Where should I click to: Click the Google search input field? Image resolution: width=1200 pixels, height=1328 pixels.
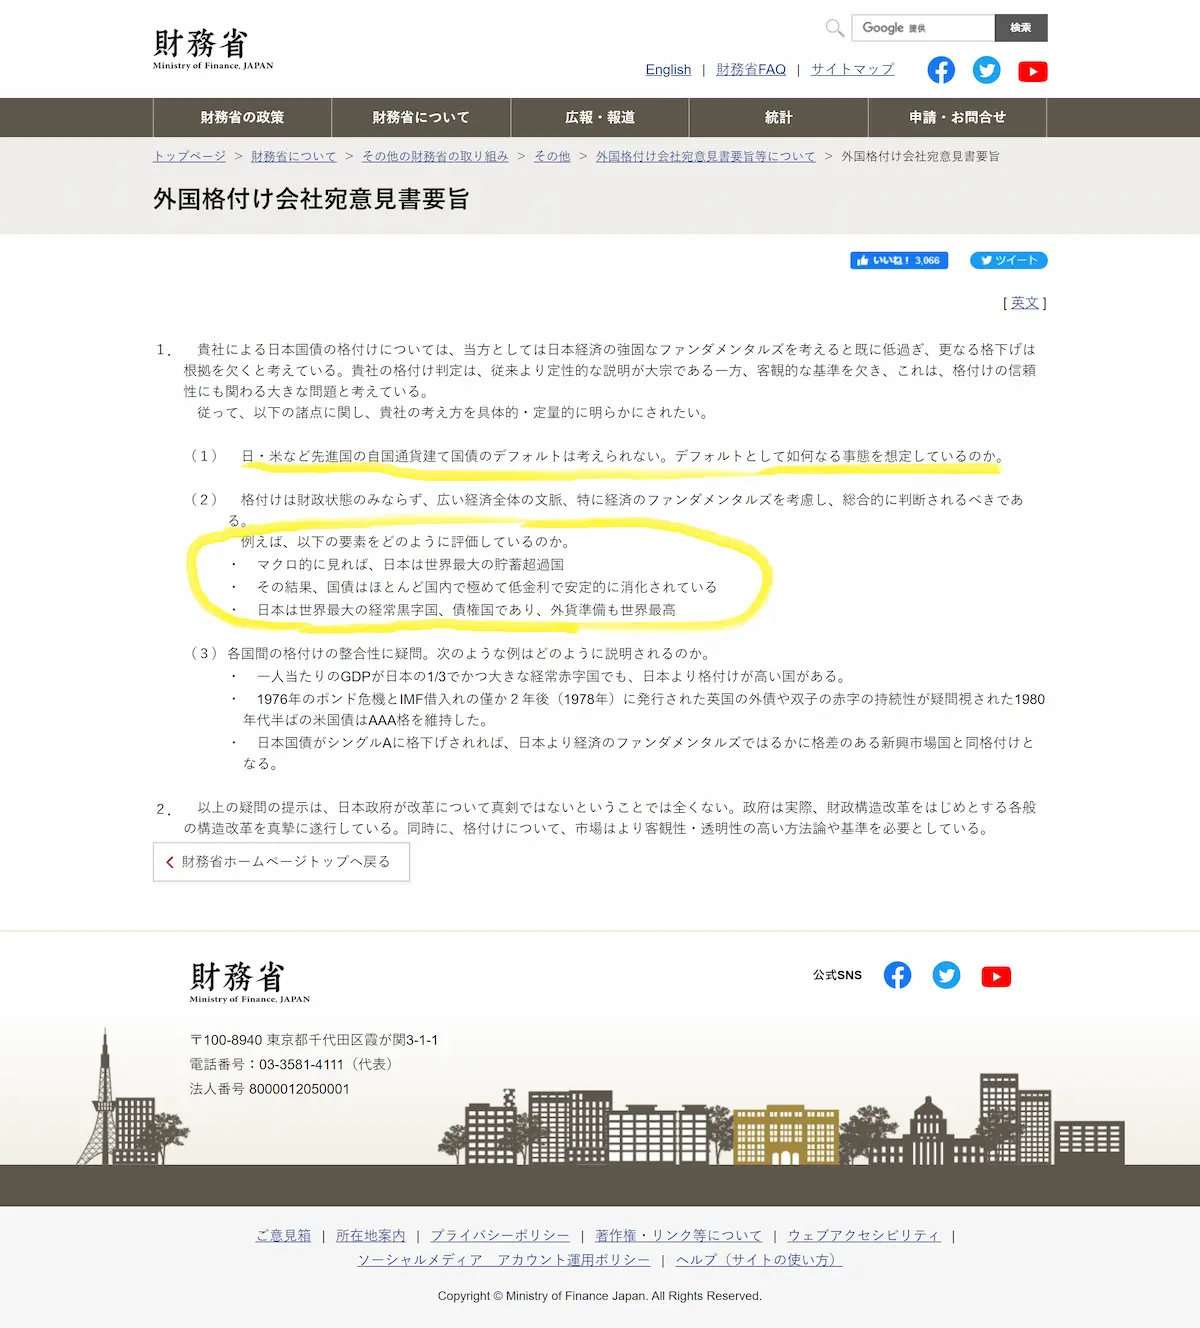922,28
